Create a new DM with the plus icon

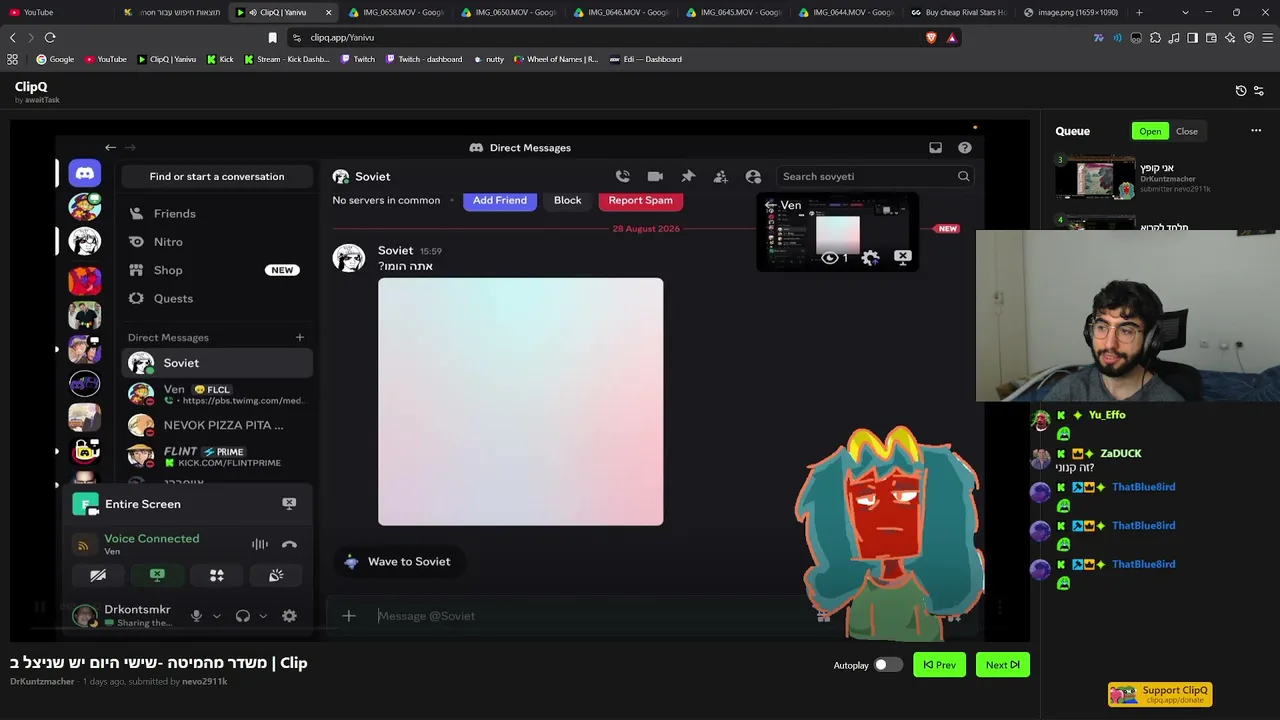pyautogui.click(x=299, y=337)
